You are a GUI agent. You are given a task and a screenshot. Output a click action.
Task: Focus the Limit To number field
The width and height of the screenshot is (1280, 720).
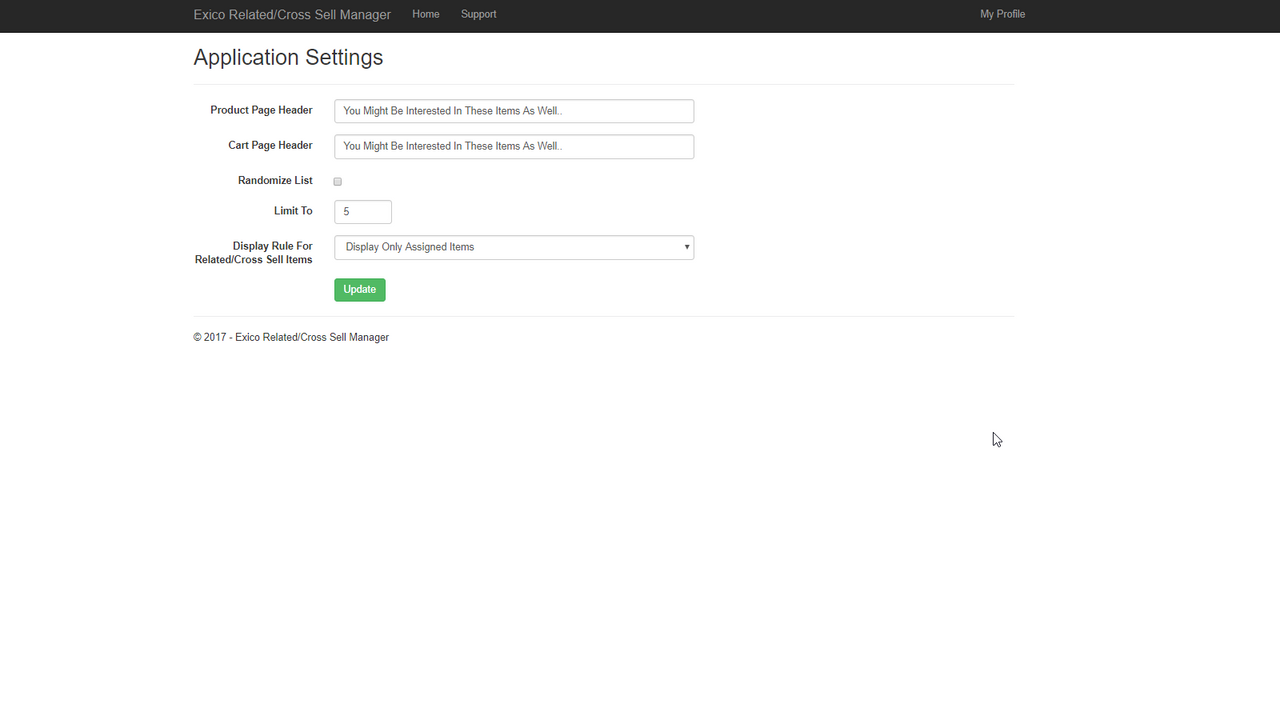click(362, 212)
